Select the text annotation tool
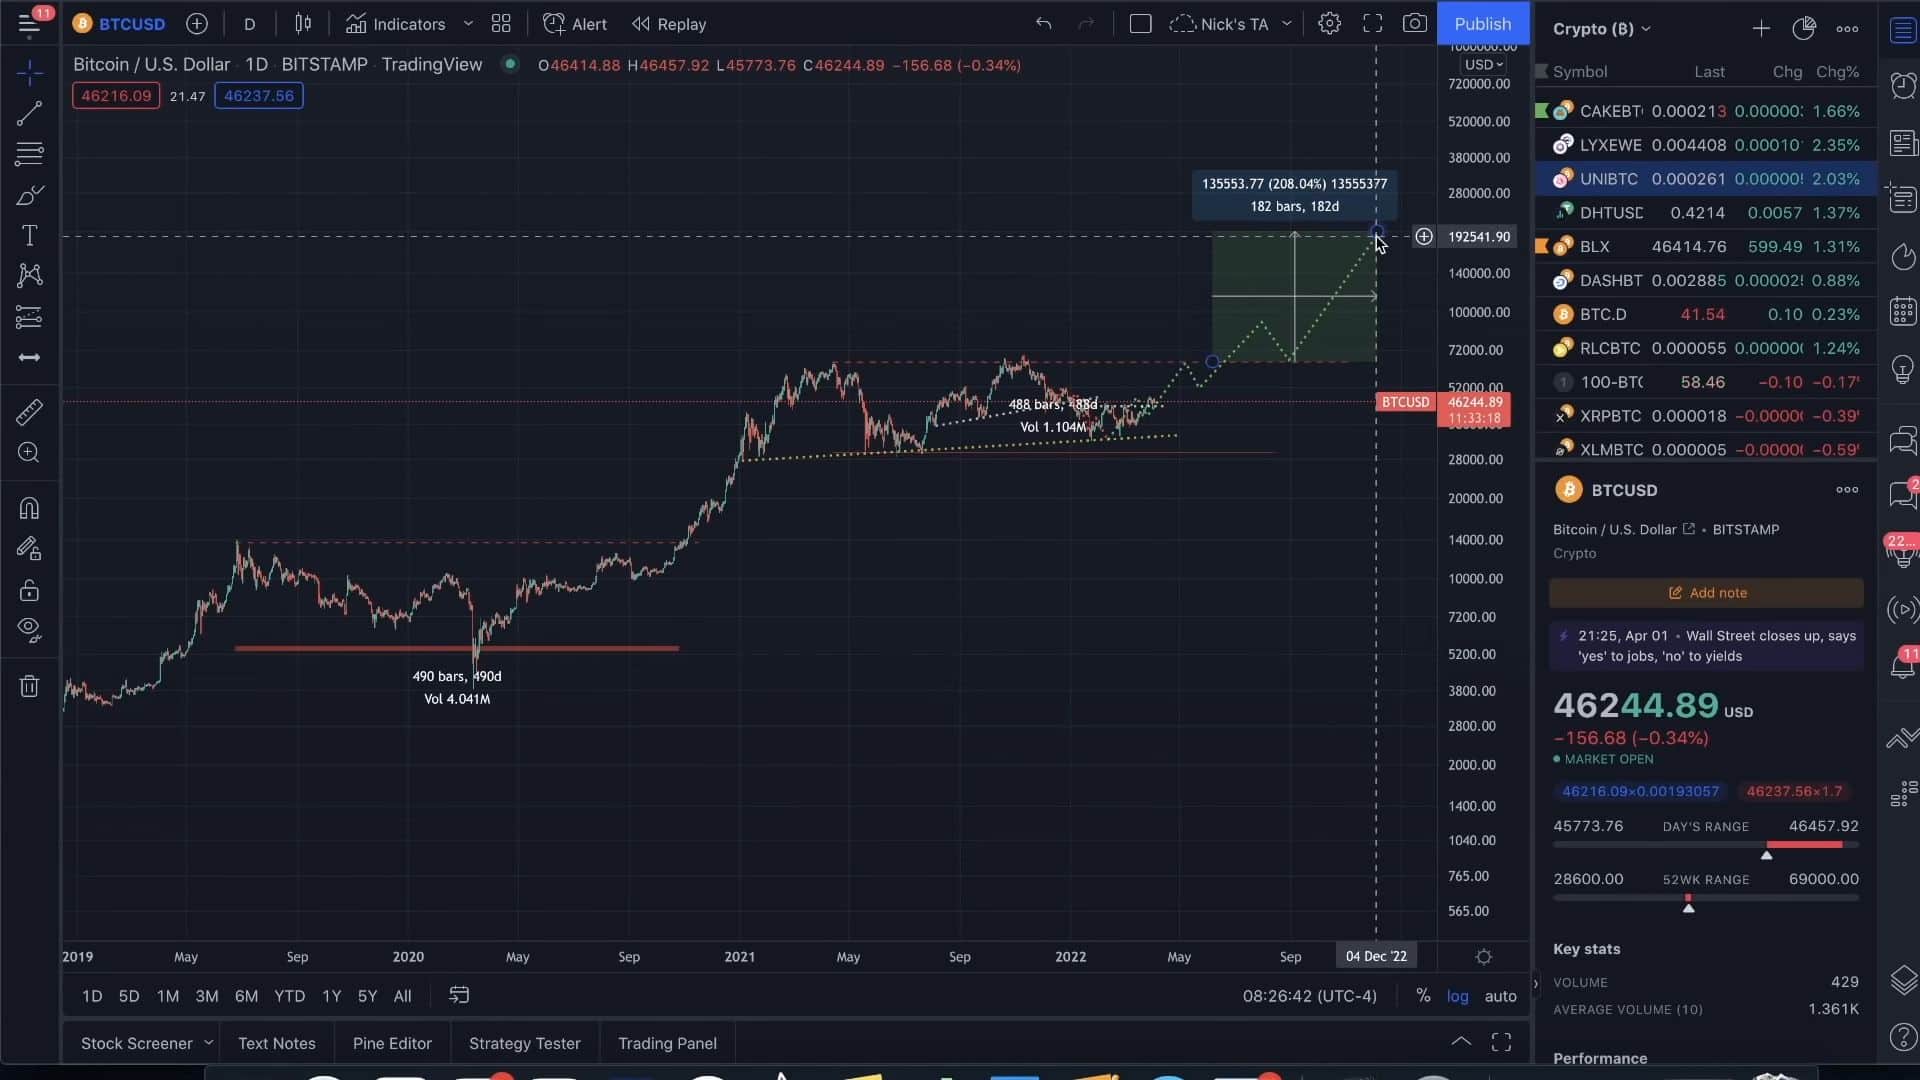The image size is (1920, 1080). coord(29,235)
